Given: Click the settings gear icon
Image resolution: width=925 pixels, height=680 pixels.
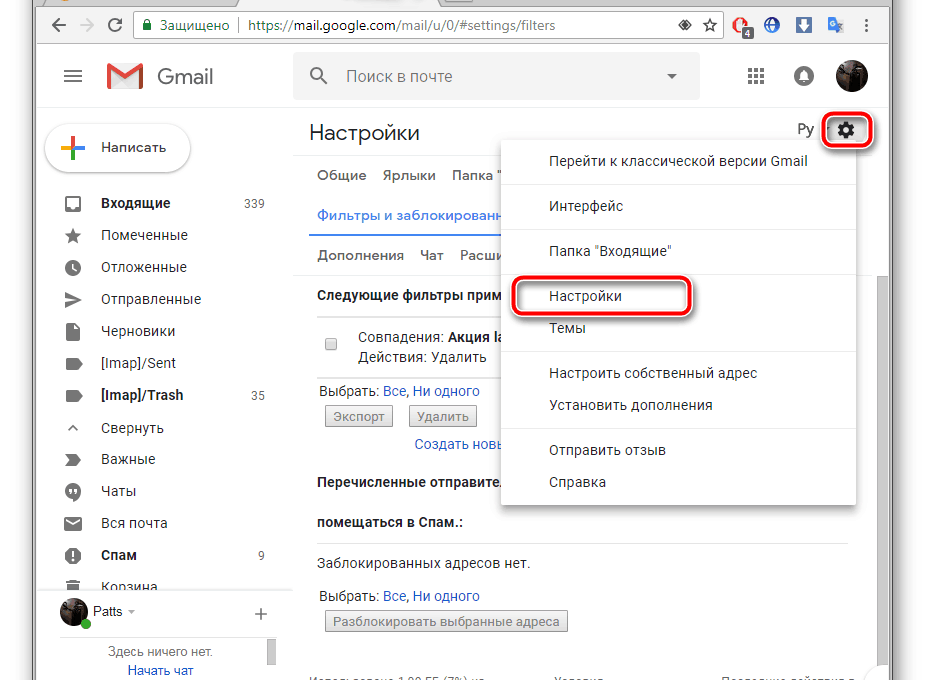Looking at the screenshot, I should tap(847, 130).
